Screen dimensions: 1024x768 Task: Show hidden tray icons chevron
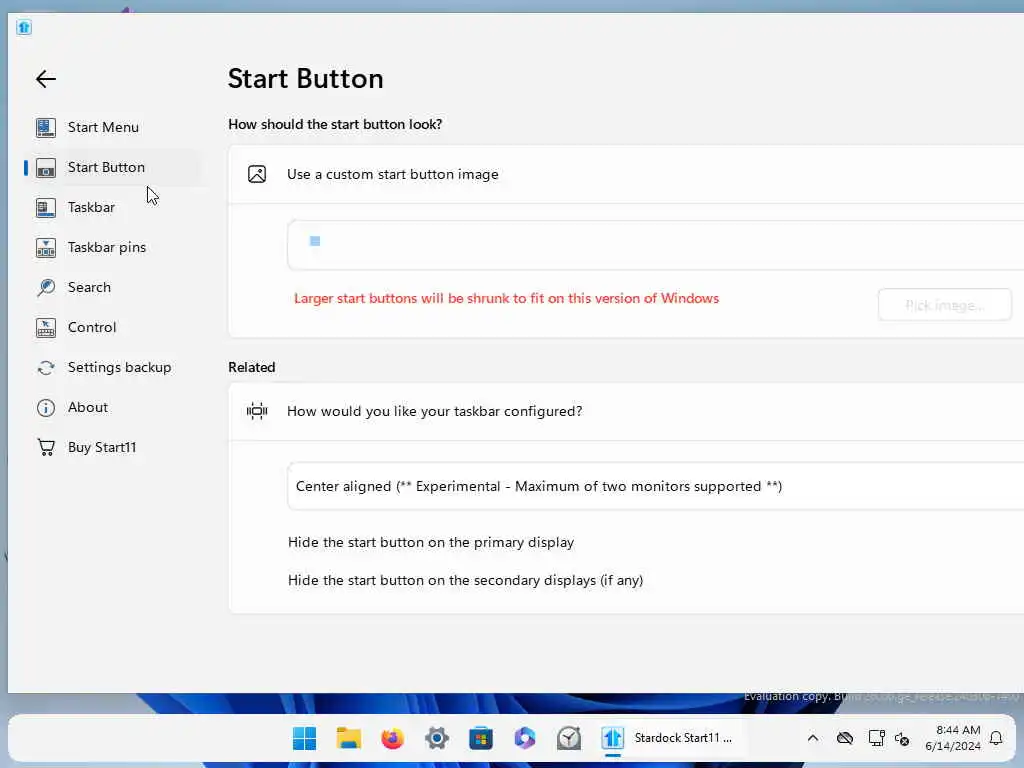[x=812, y=739]
